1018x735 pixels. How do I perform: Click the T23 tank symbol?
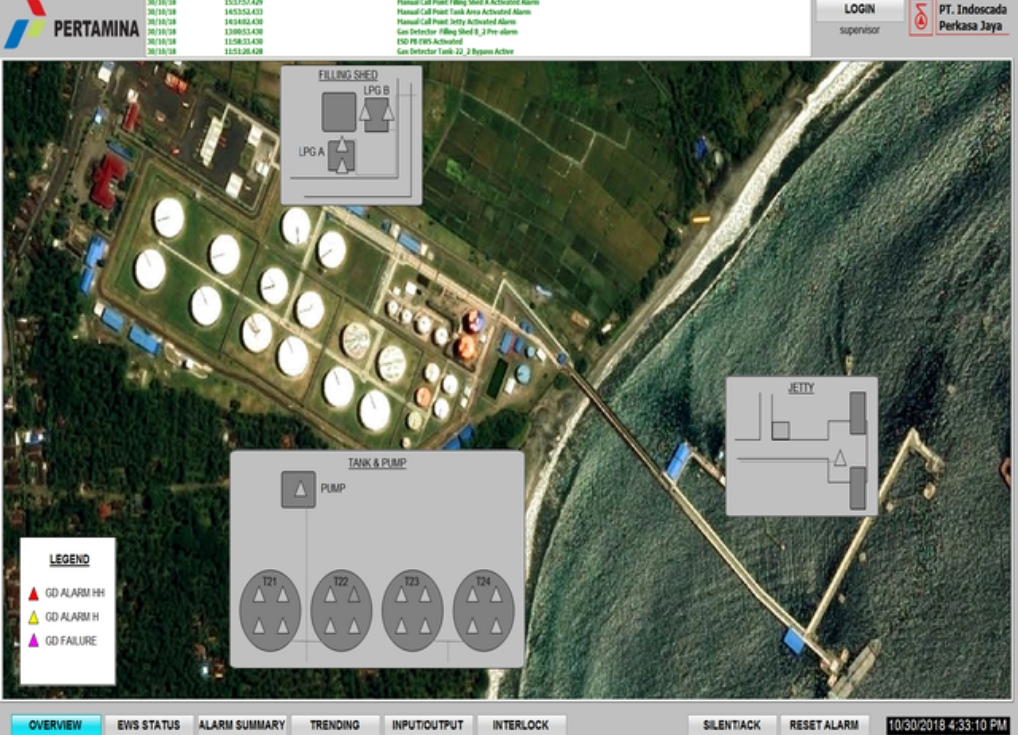(412, 611)
